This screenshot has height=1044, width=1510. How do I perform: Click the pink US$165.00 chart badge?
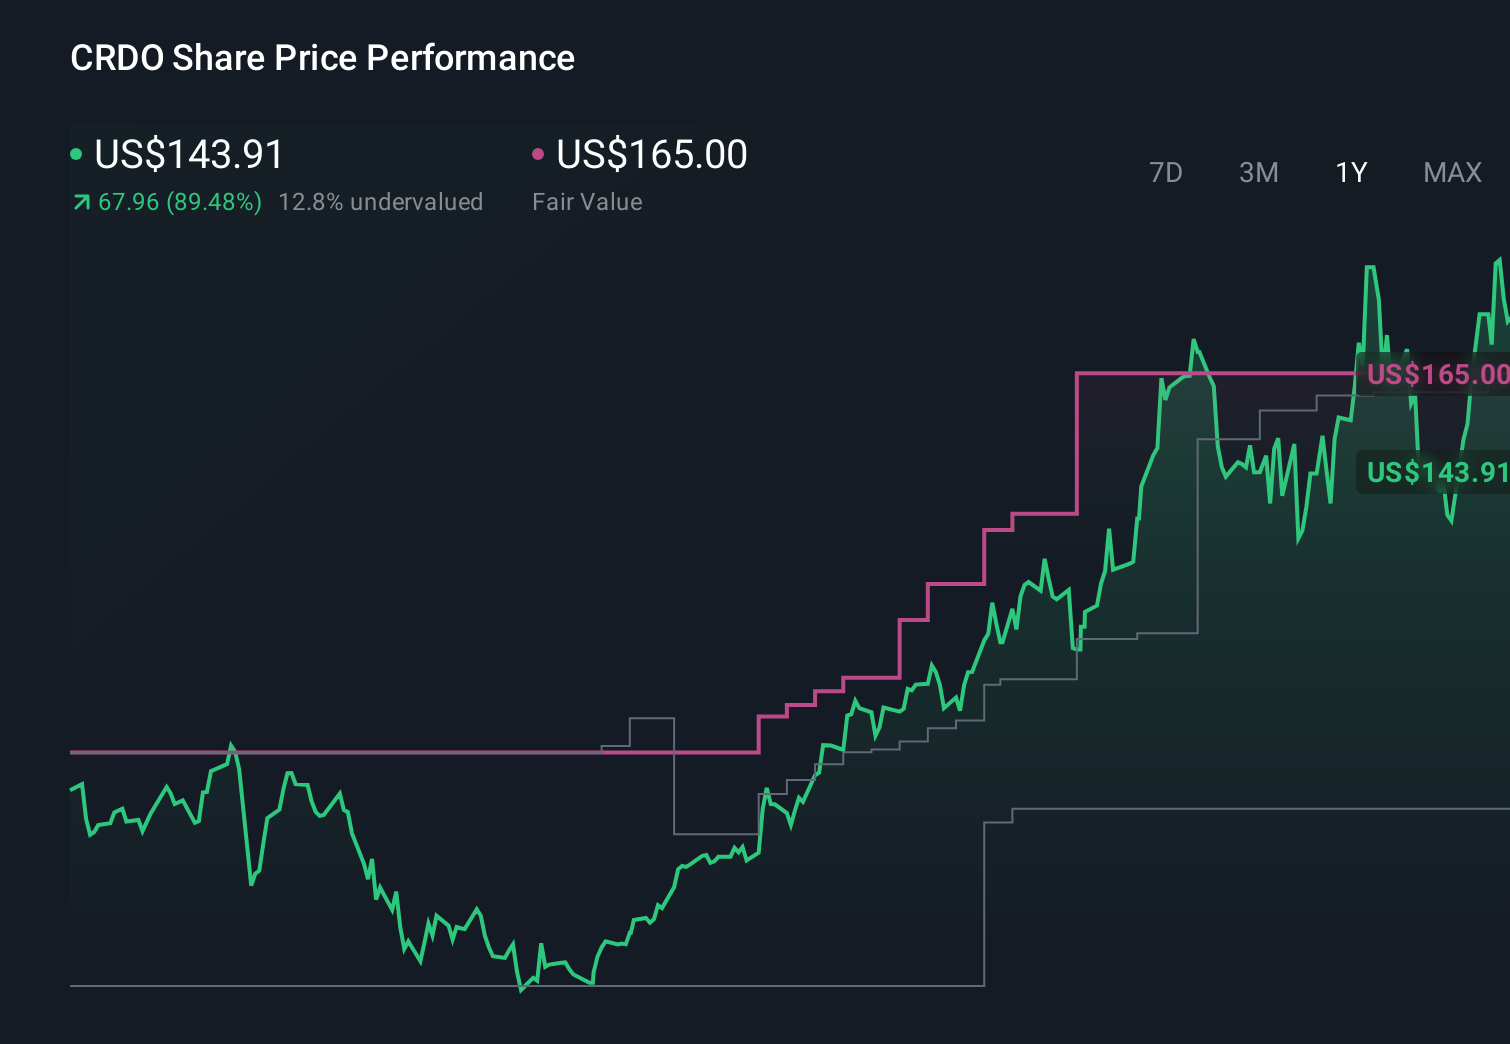click(1437, 375)
